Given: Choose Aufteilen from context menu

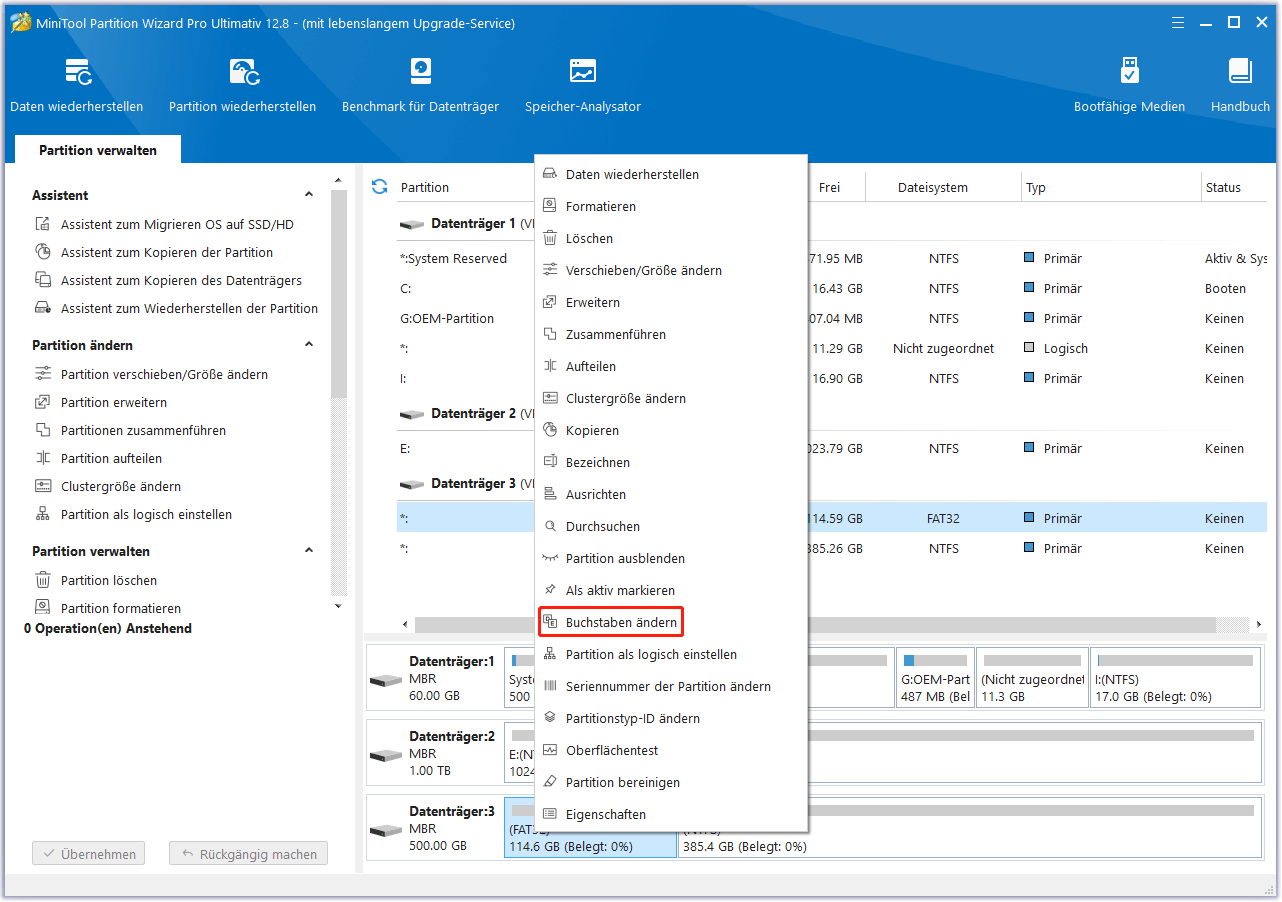Looking at the screenshot, I should (x=671, y=367).
